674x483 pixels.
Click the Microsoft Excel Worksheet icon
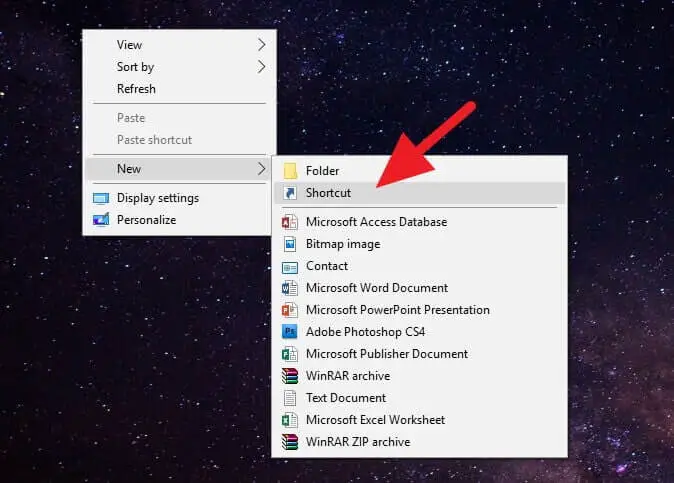[290, 420]
